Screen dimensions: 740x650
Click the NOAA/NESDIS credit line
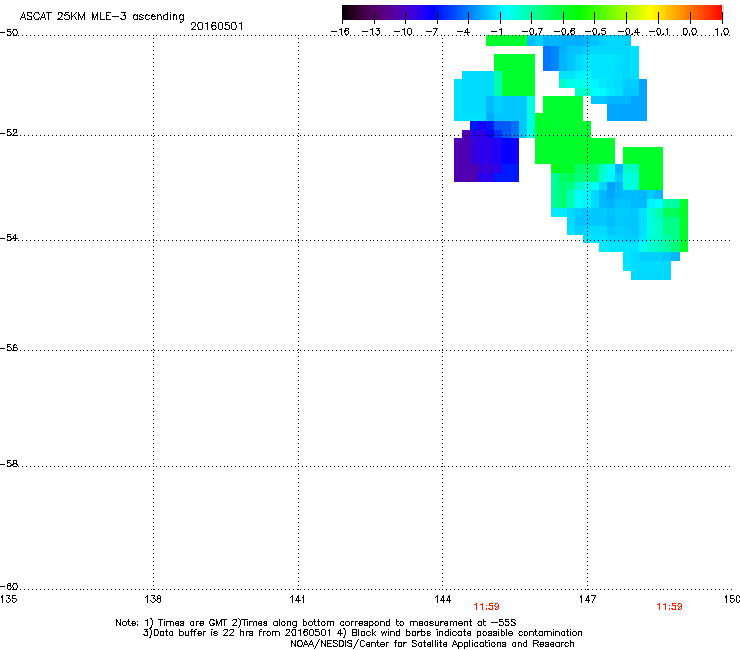tap(432, 643)
